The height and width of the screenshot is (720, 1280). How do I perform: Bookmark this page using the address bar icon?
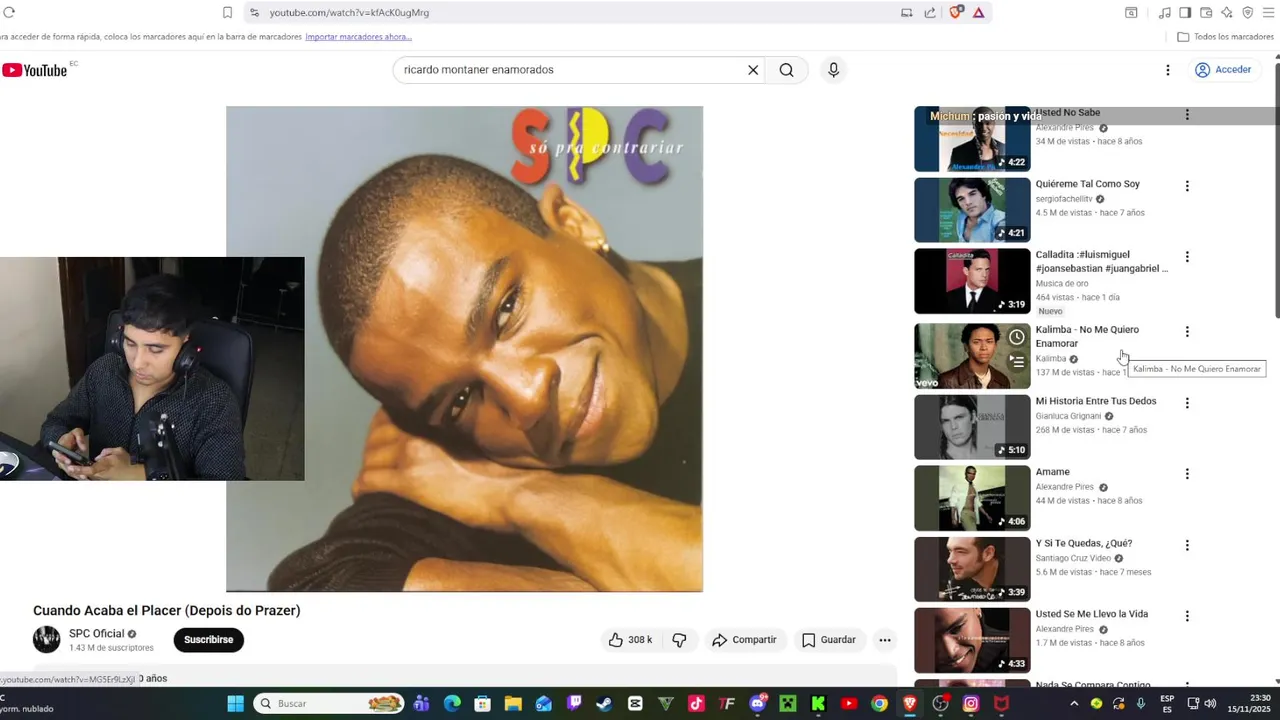(227, 12)
